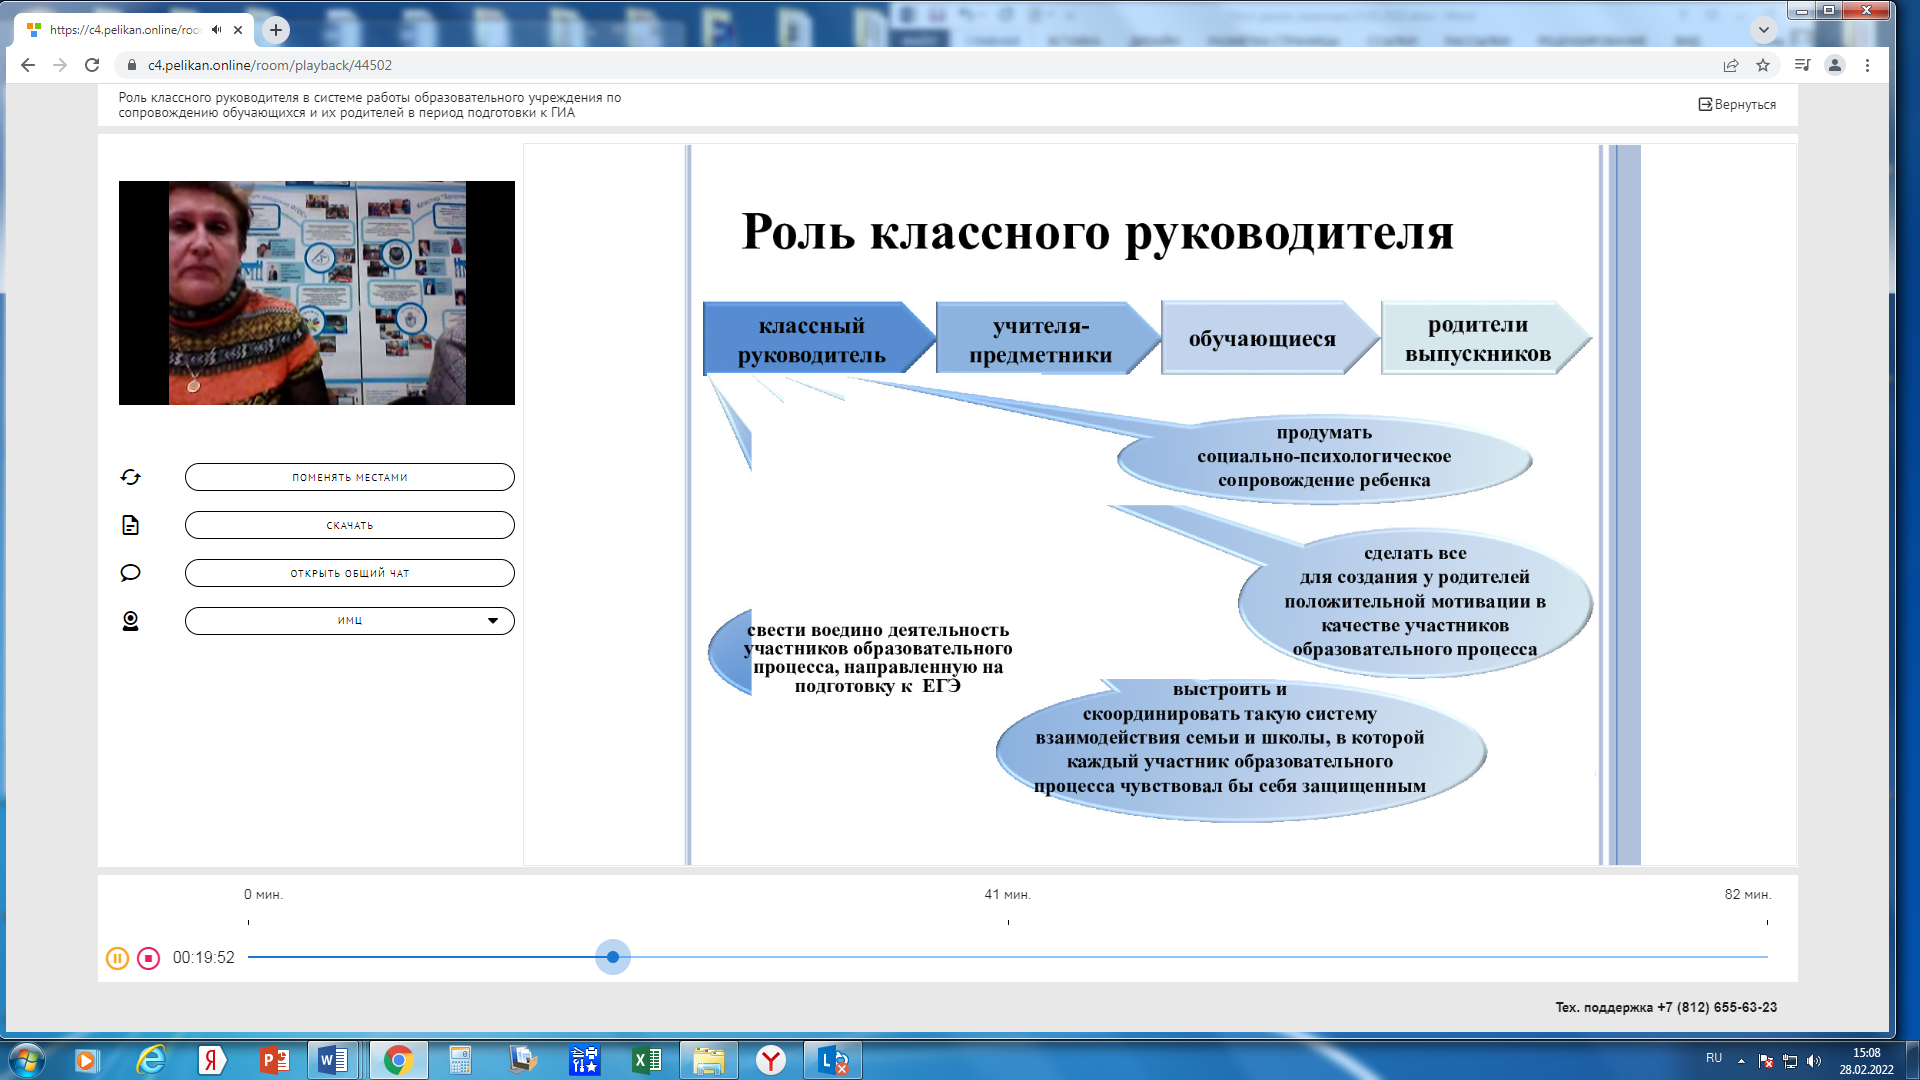The width and height of the screenshot is (1920, 1080).
Task: Open the tab search dropdown arrow
Action: 1764,30
